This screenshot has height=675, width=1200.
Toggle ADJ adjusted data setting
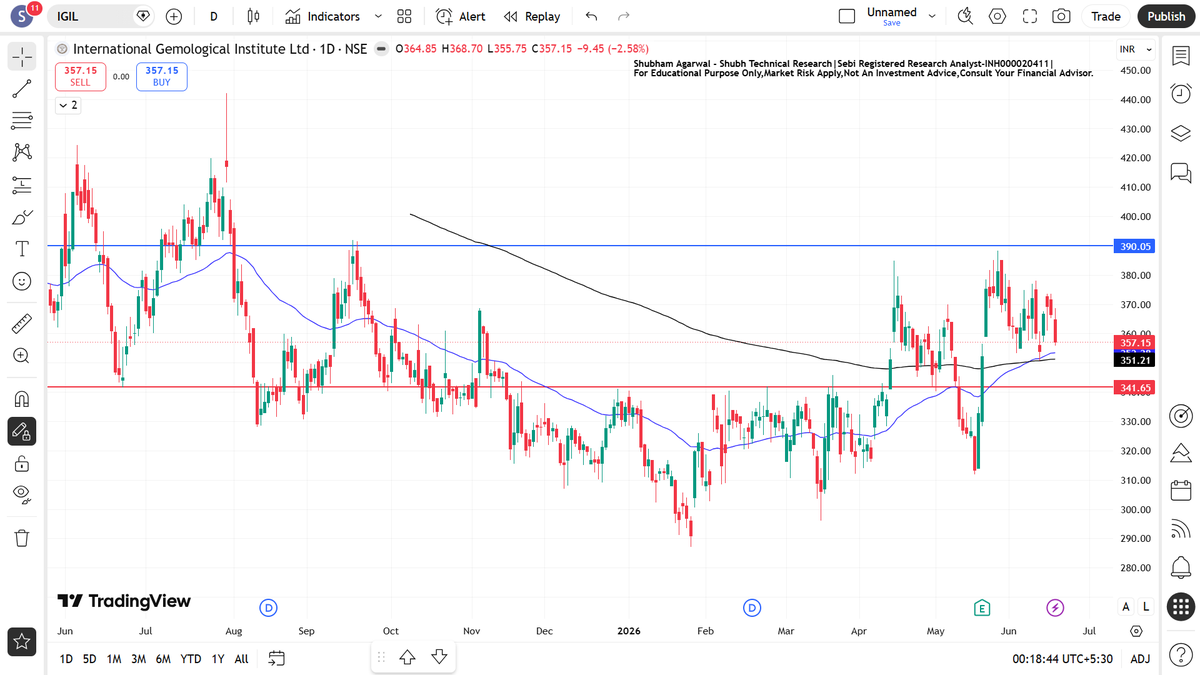click(1140, 659)
